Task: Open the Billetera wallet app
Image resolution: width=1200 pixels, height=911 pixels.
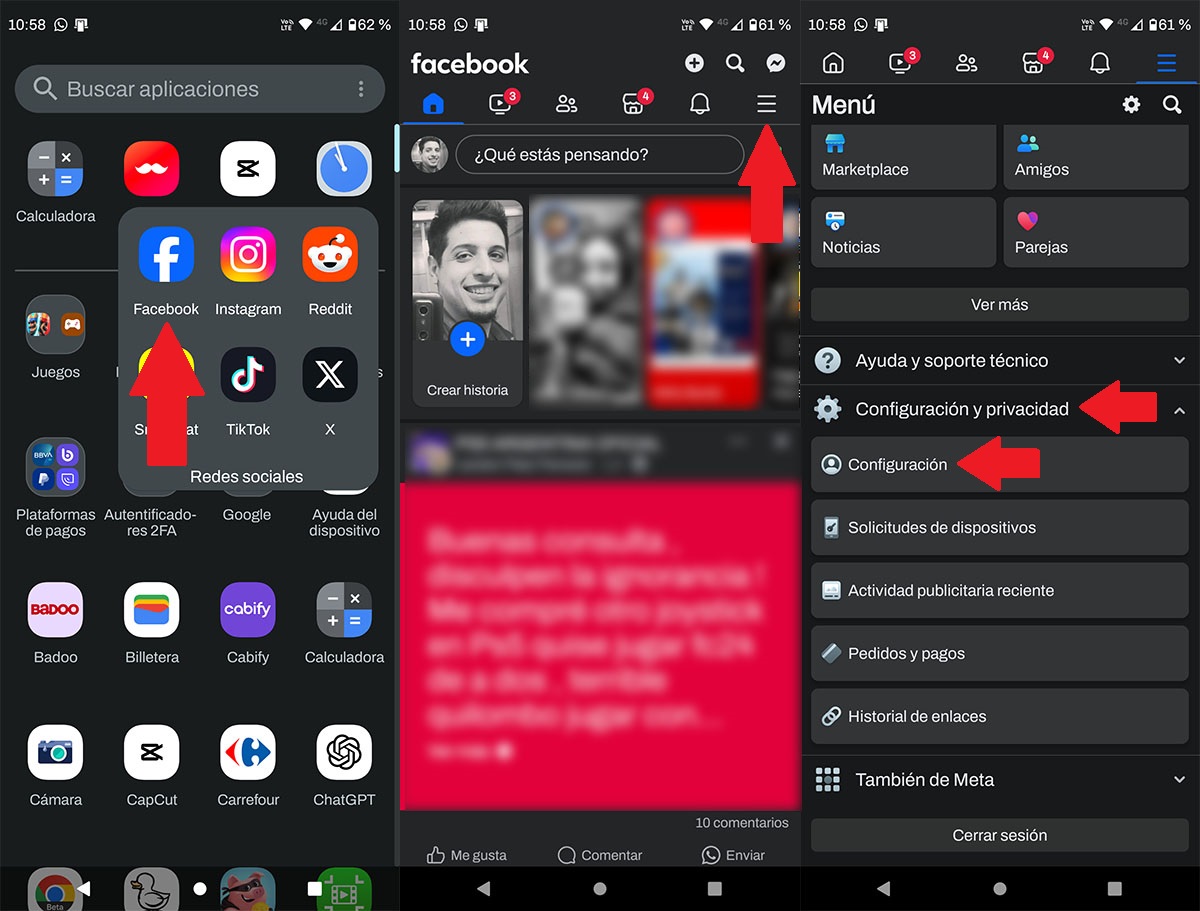Action: click(152, 609)
